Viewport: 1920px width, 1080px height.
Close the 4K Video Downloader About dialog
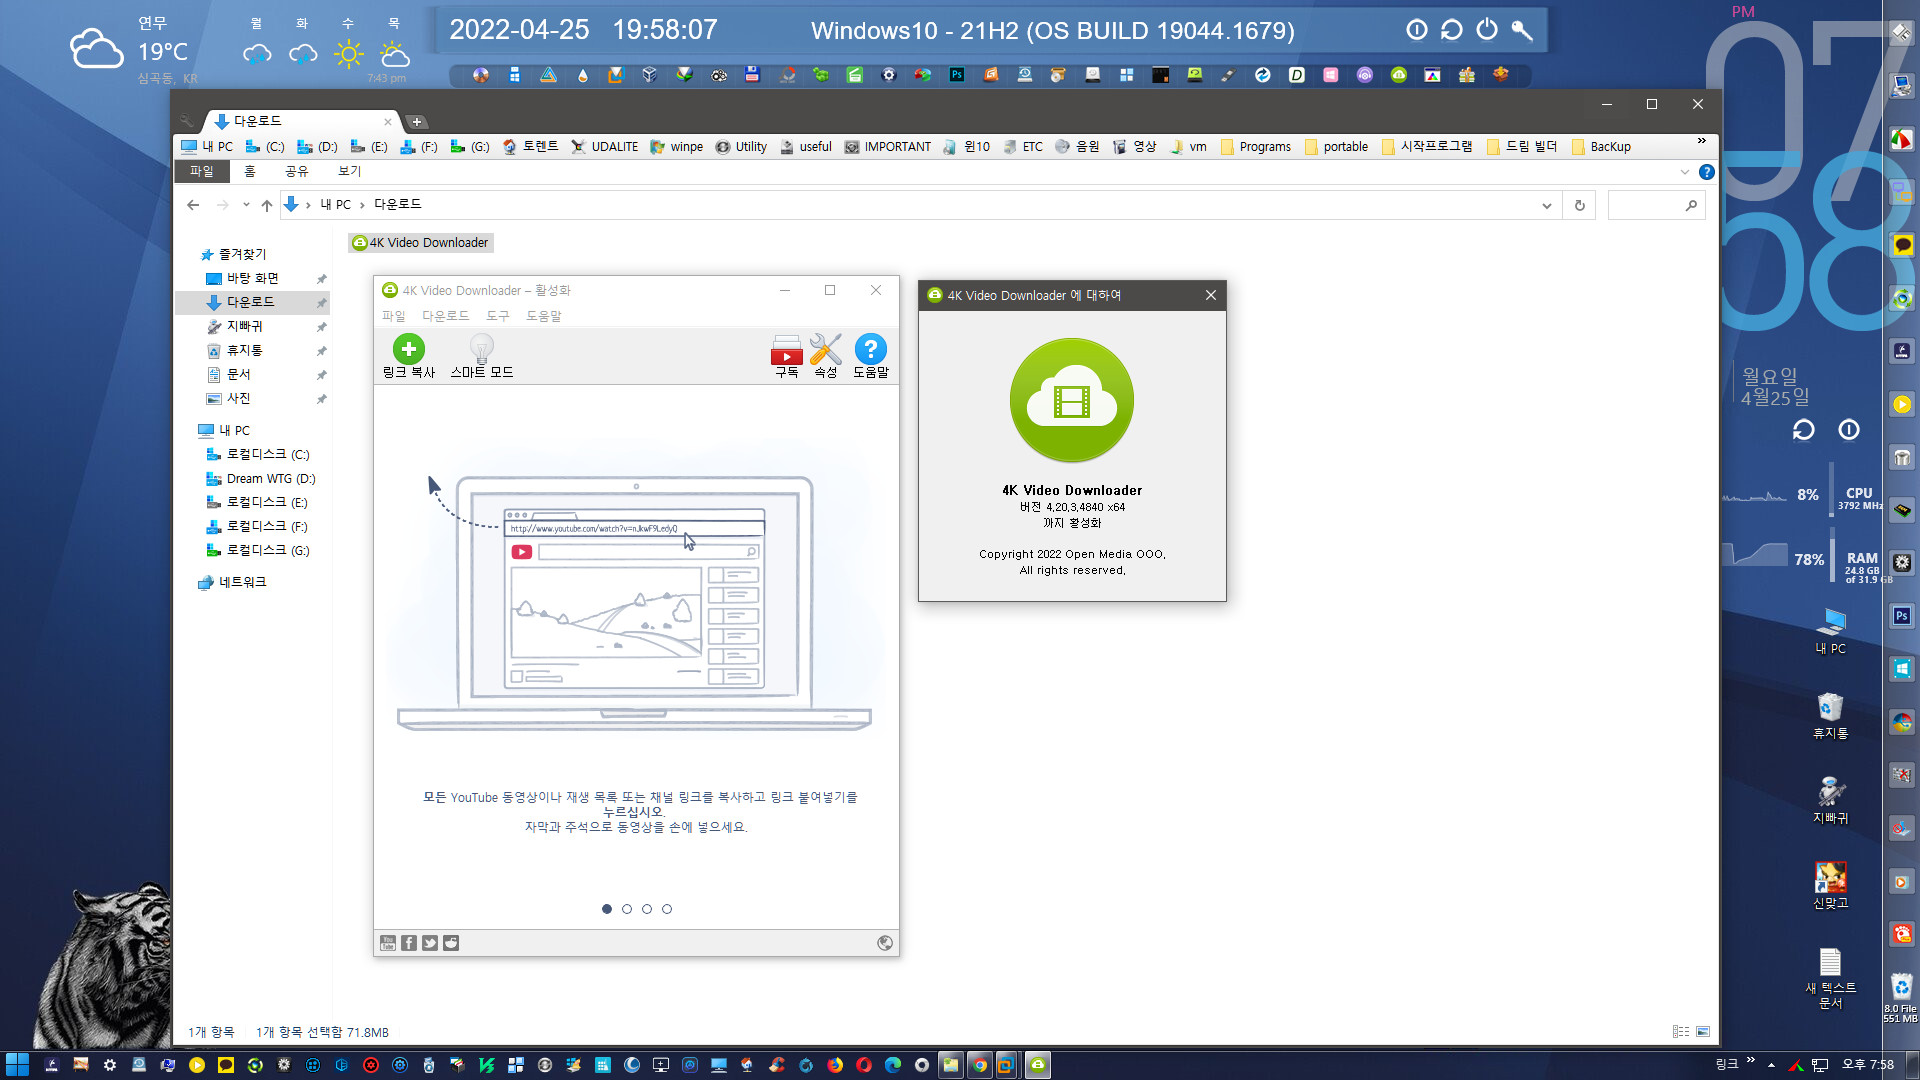[1211, 295]
